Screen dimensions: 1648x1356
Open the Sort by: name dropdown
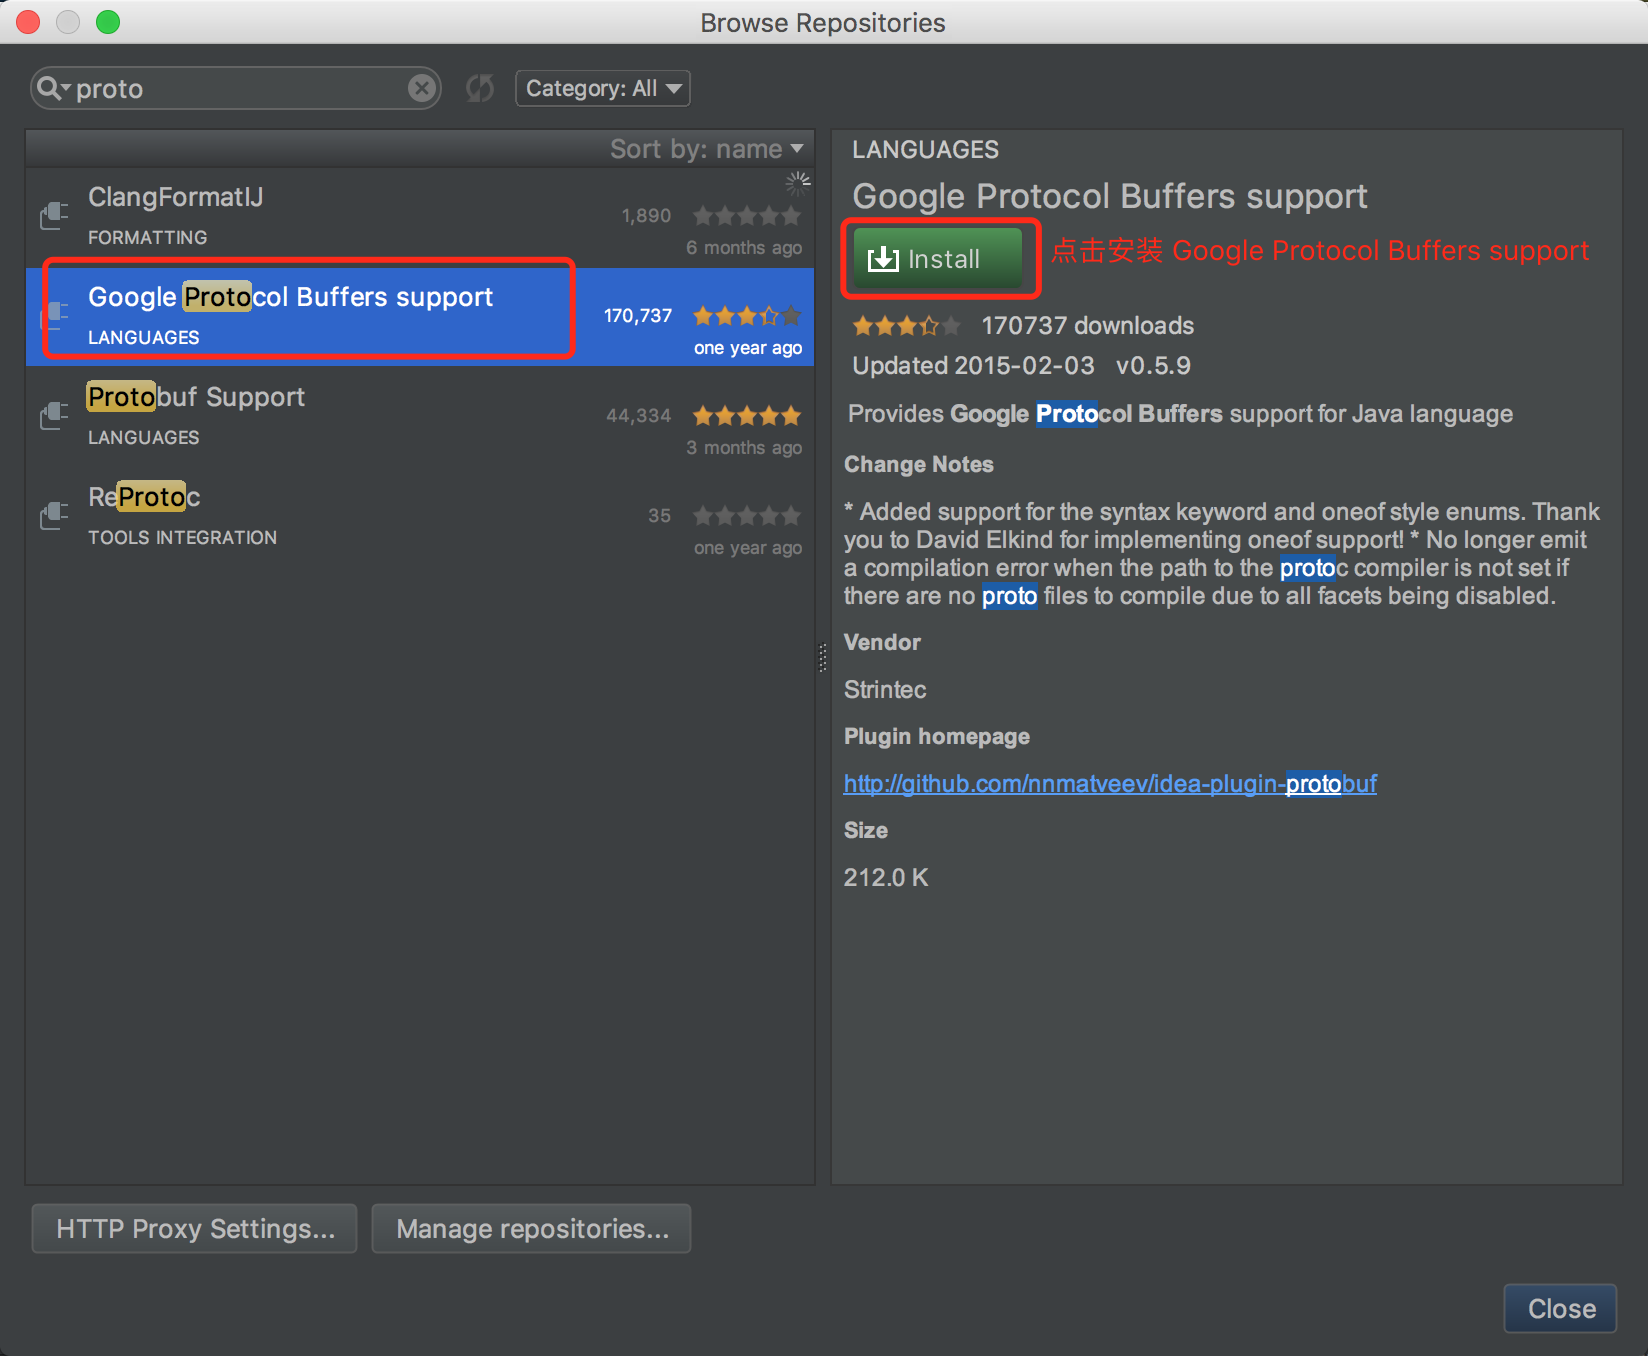coord(707,149)
